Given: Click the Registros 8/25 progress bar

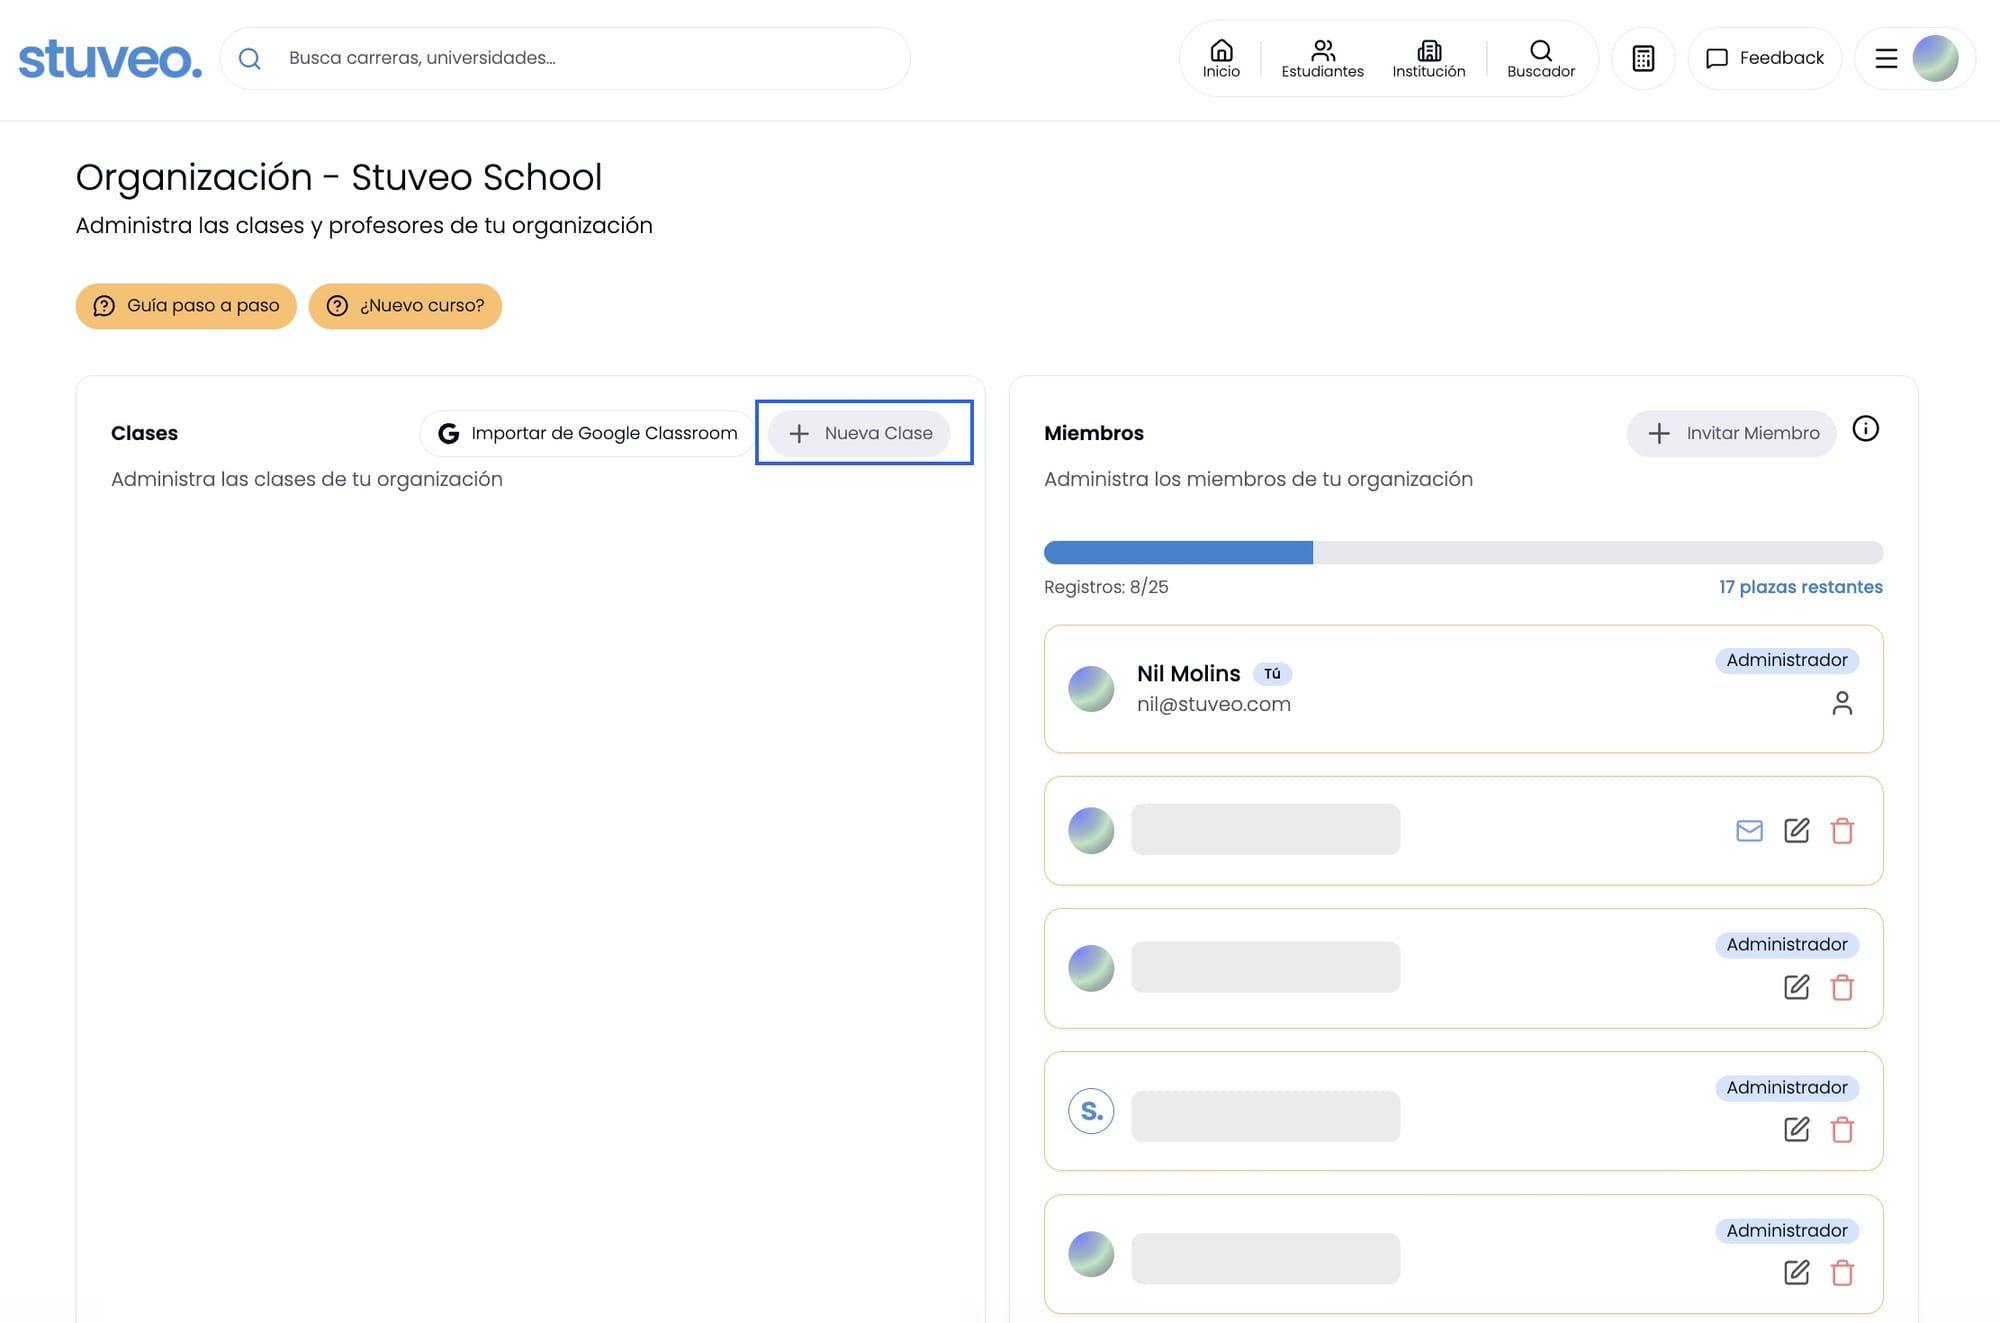Looking at the screenshot, I should click(x=1463, y=552).
